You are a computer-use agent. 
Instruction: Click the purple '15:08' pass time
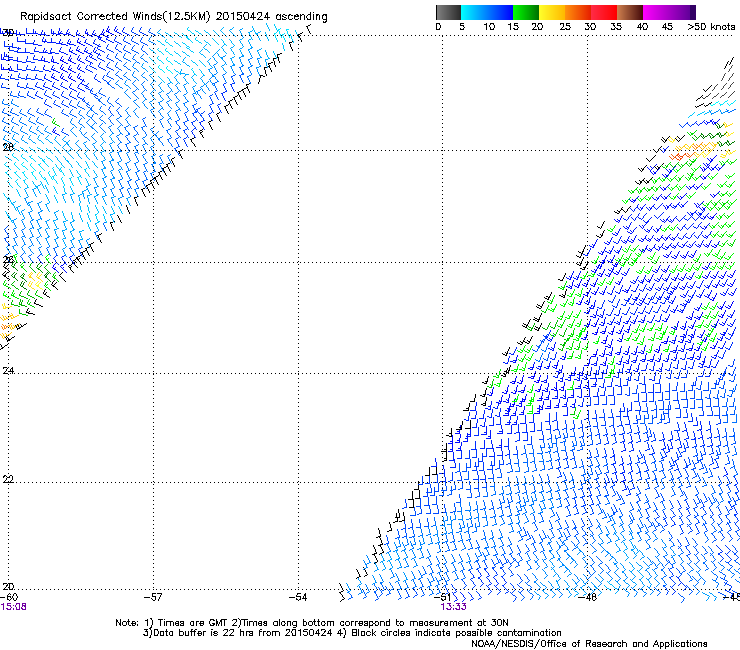[x=13, y=607]
